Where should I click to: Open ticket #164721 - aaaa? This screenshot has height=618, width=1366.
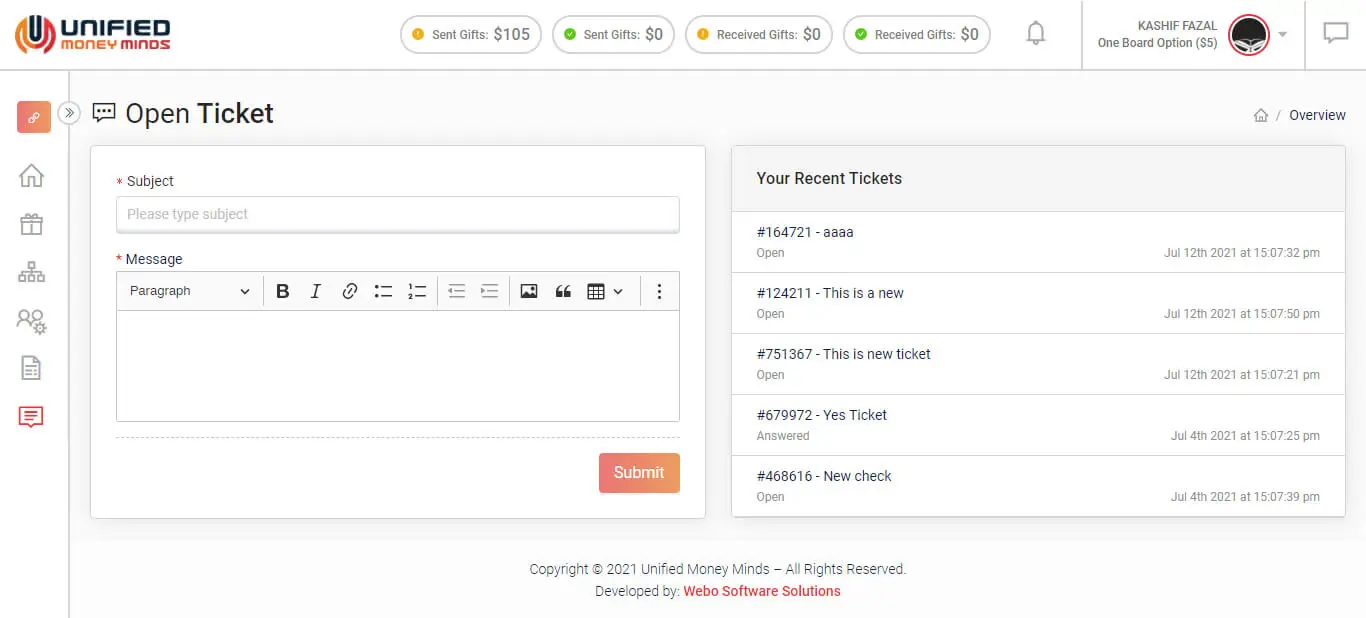pos(805,232)
